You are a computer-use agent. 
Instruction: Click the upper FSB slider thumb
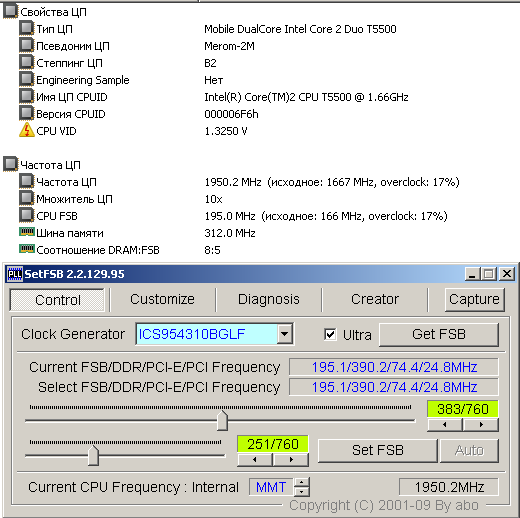click(x=222, y=421)
